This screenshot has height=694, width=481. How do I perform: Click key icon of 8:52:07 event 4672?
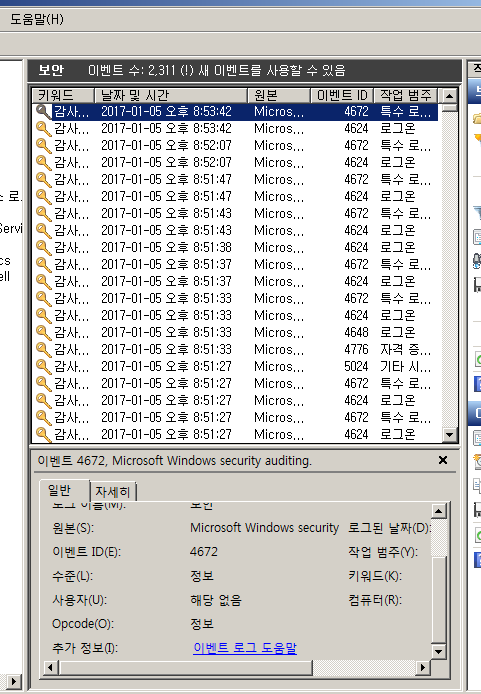coord(43,146)
